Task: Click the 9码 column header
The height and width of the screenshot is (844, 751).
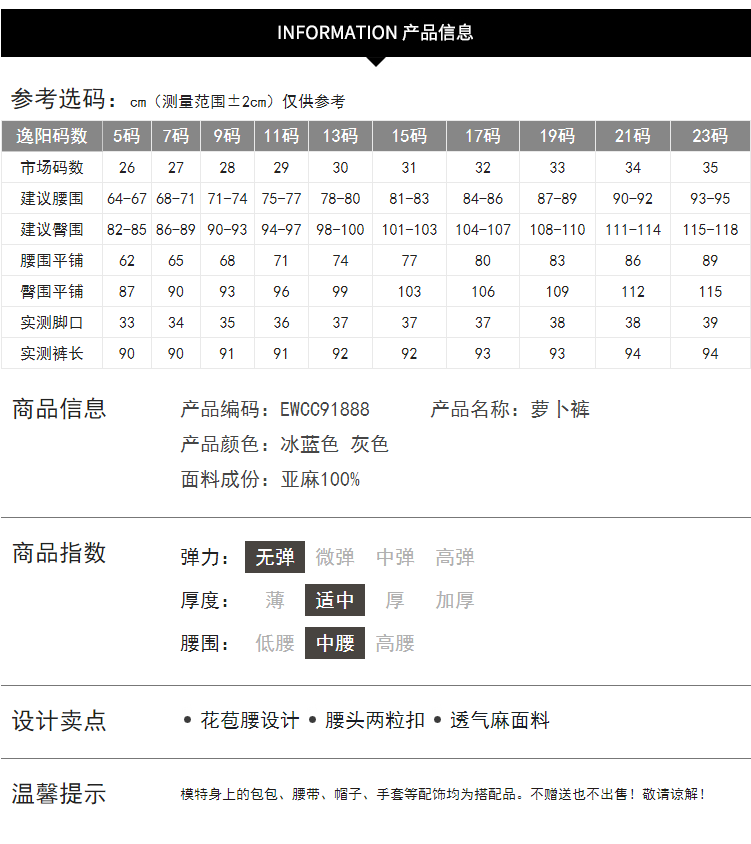Action: point(227,136)
